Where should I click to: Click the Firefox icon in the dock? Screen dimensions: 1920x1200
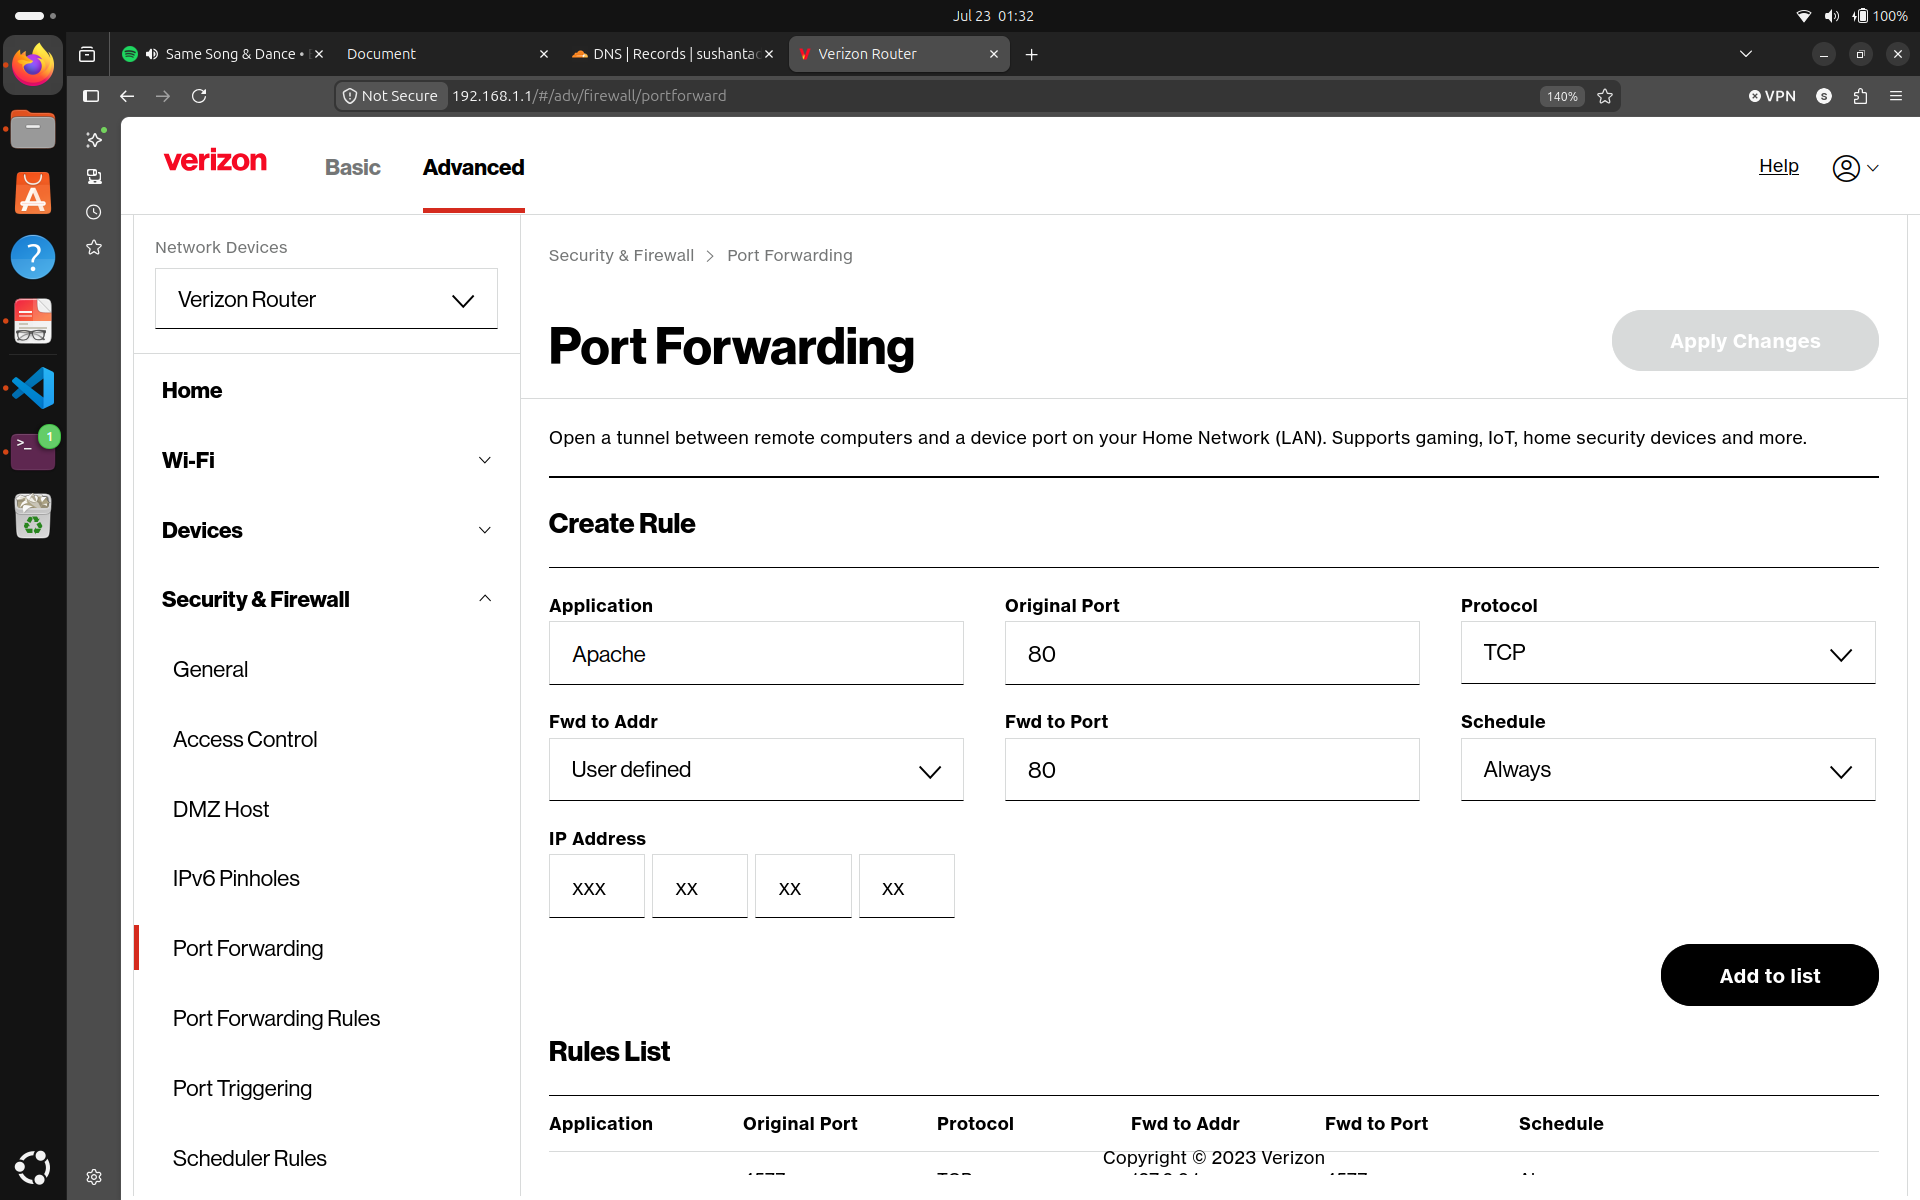click(x=33, y=66)
